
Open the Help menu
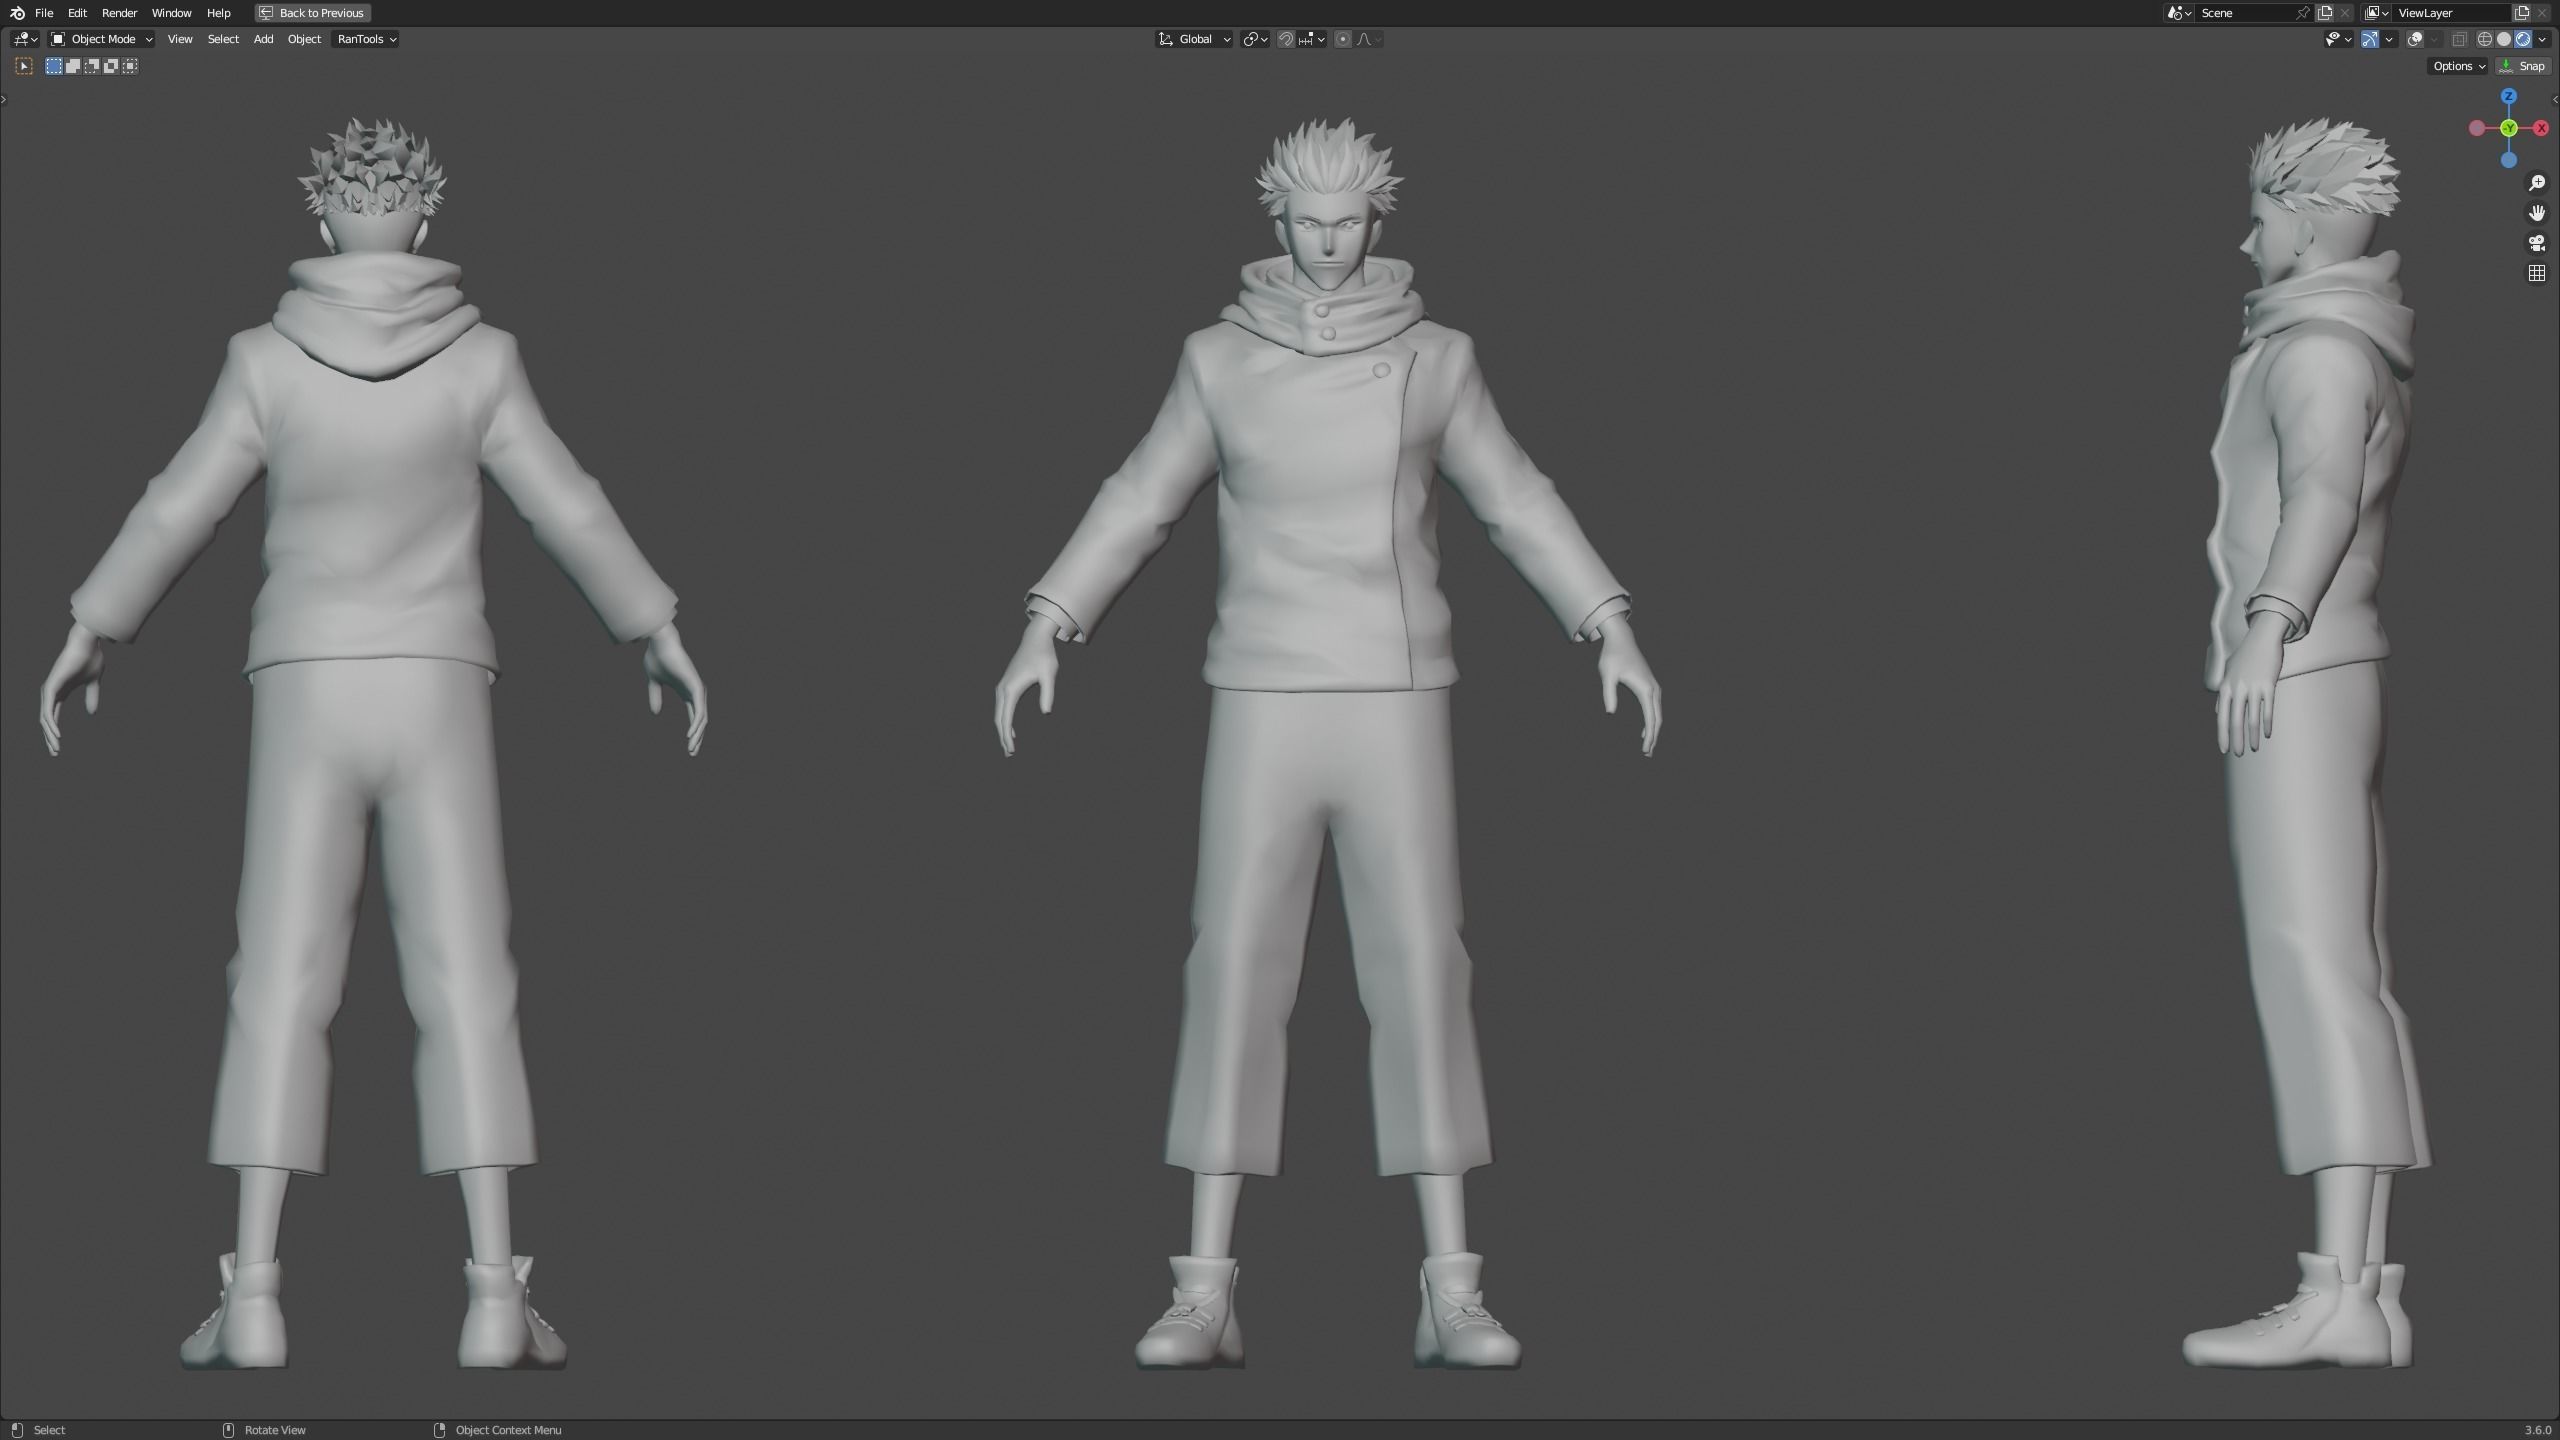click(x=218, y=13)
